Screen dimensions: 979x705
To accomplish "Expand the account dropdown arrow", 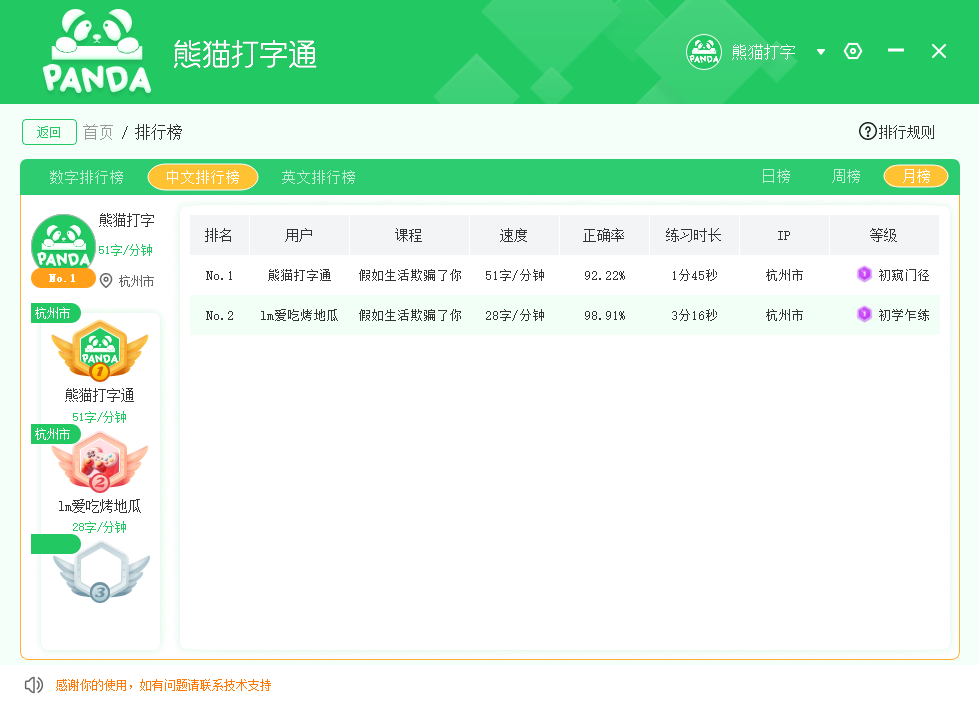I will (821, 52).
